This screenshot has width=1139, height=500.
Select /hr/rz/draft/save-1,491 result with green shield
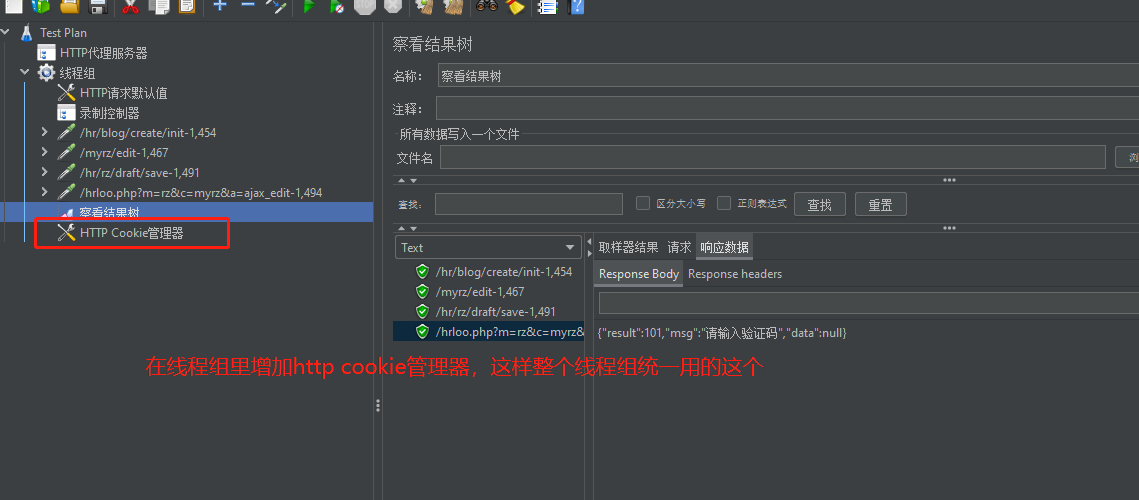pos(485,311)
